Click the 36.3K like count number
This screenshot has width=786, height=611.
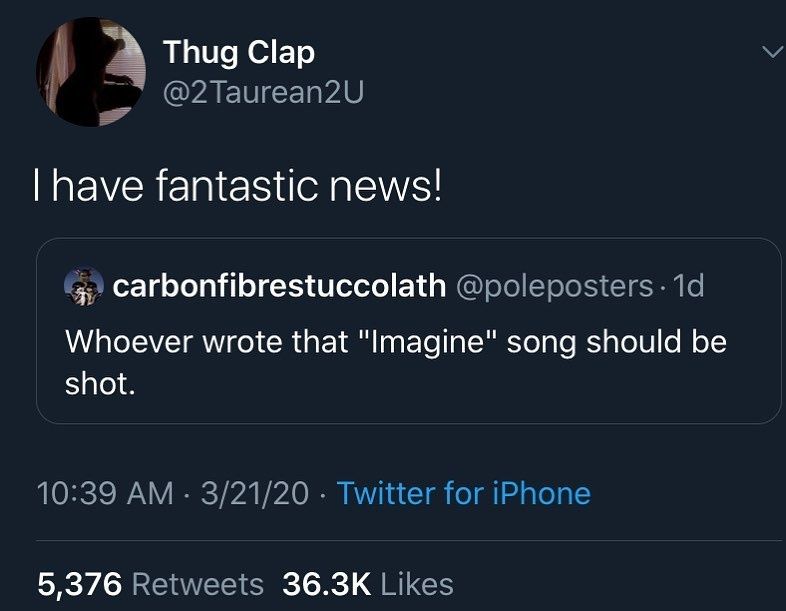click(327, 584)
